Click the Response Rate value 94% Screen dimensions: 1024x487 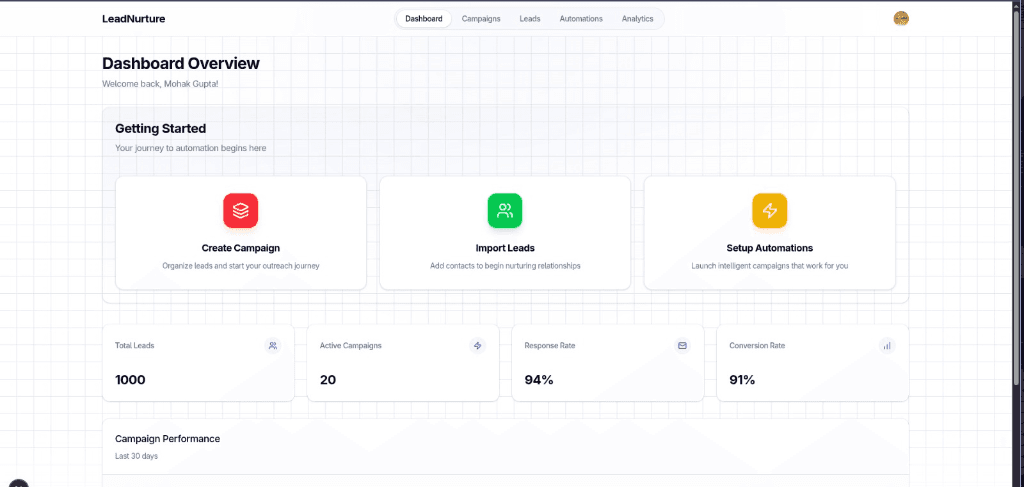point(539,380)
